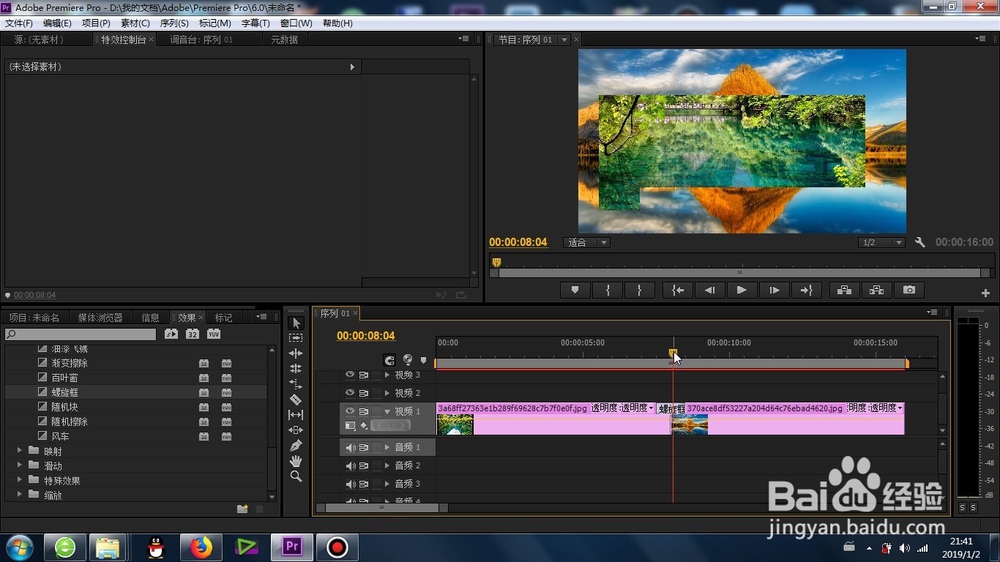The width and height of the screenshot is (1000, 562).
Task: Select the Hand tool
Action: [x=295, y=461]
